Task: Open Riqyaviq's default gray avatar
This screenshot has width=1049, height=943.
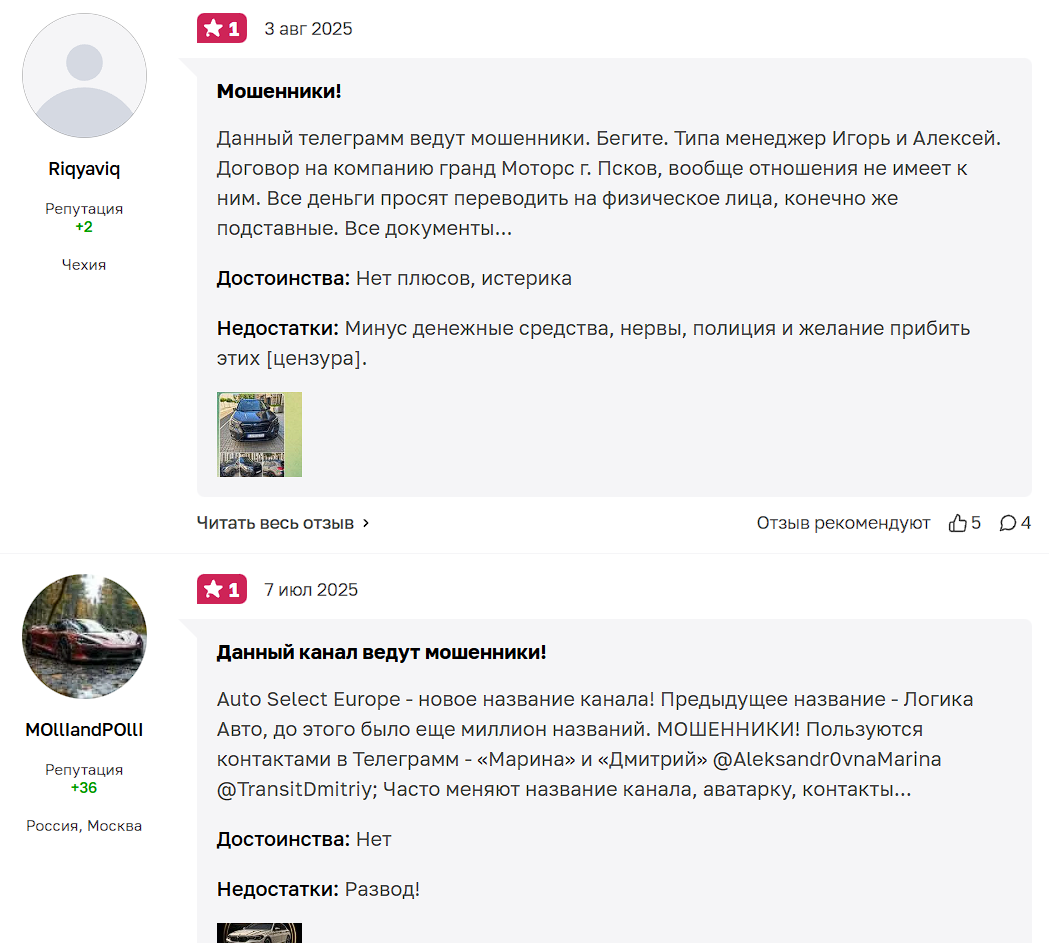Action: coord(84,76)
